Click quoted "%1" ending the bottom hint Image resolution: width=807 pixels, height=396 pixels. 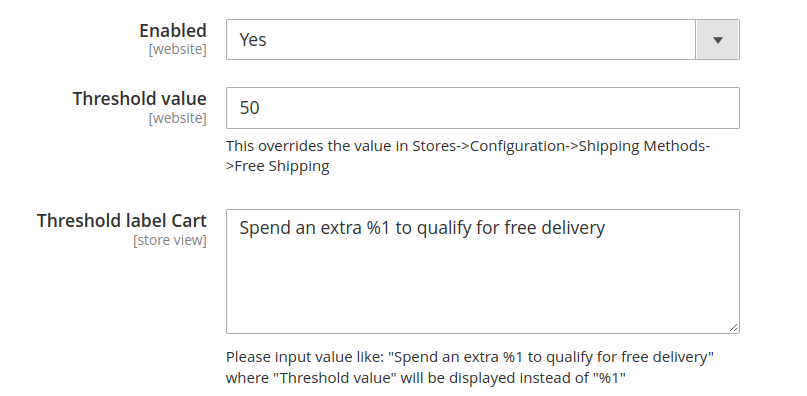pos(609,378)
